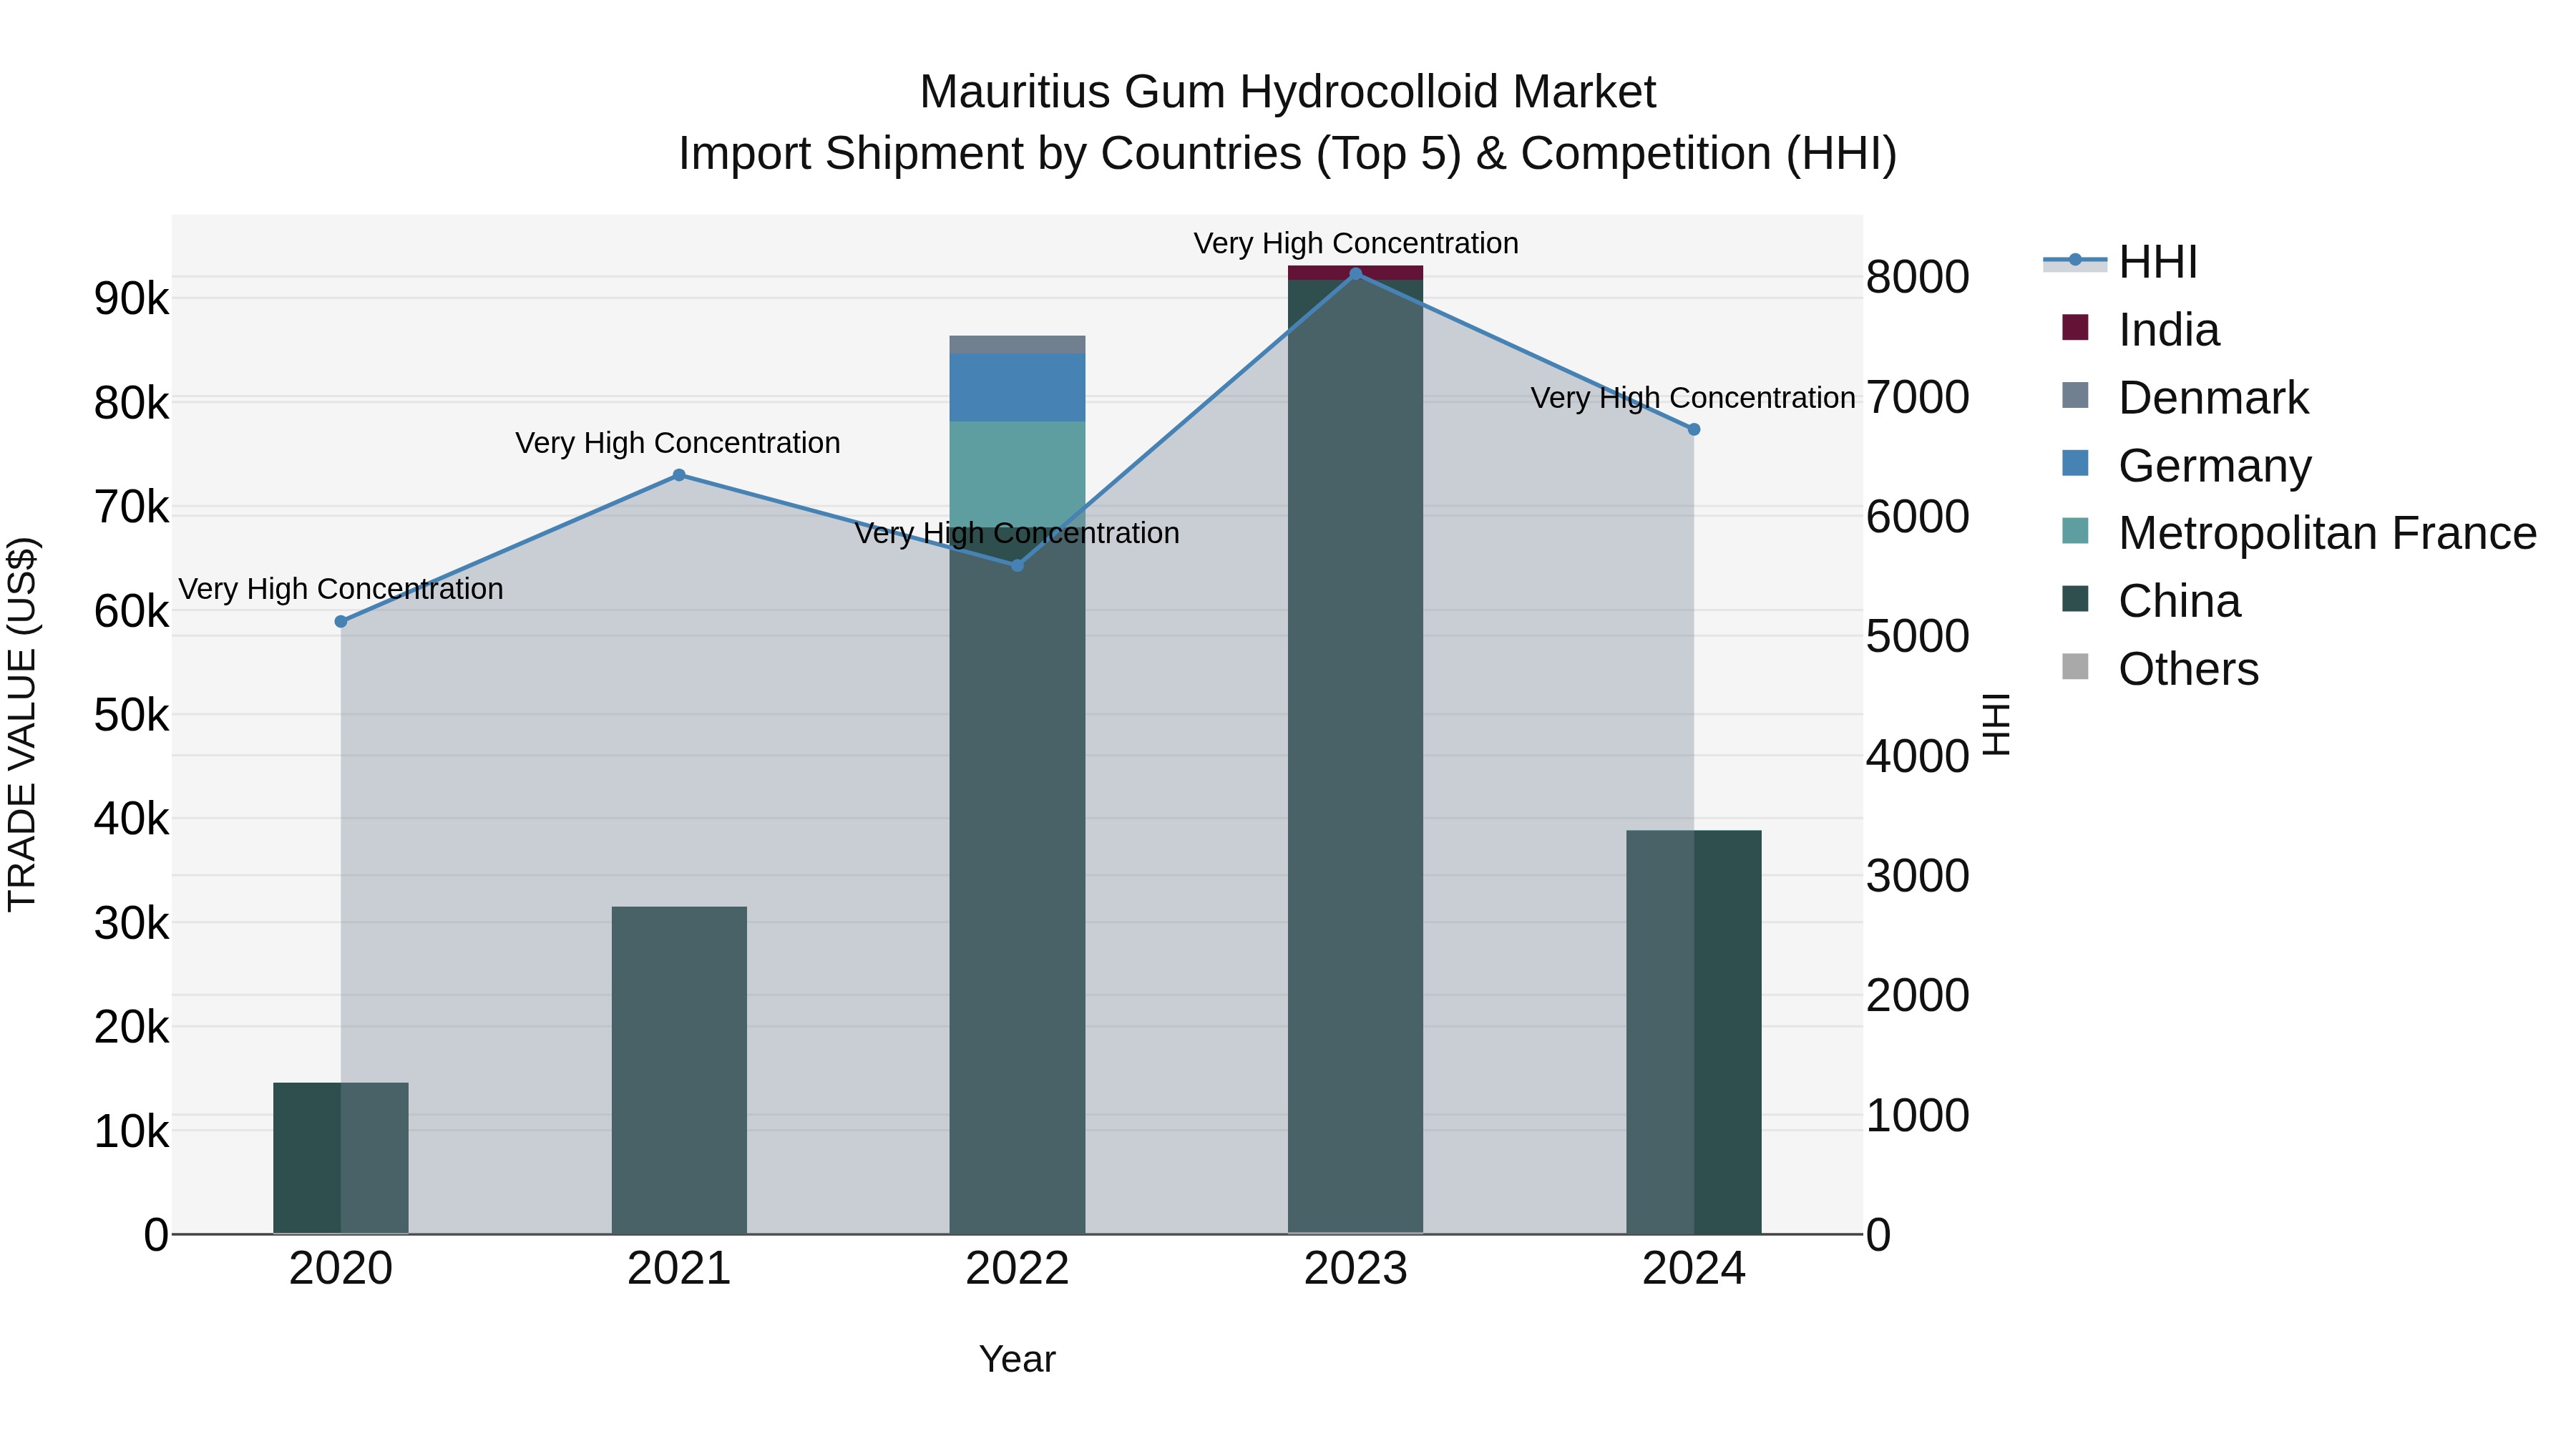Click the 2023 India bar segment
Image resolution: width=2576 pixels, height=1449 pixels.
point(1356,272)
